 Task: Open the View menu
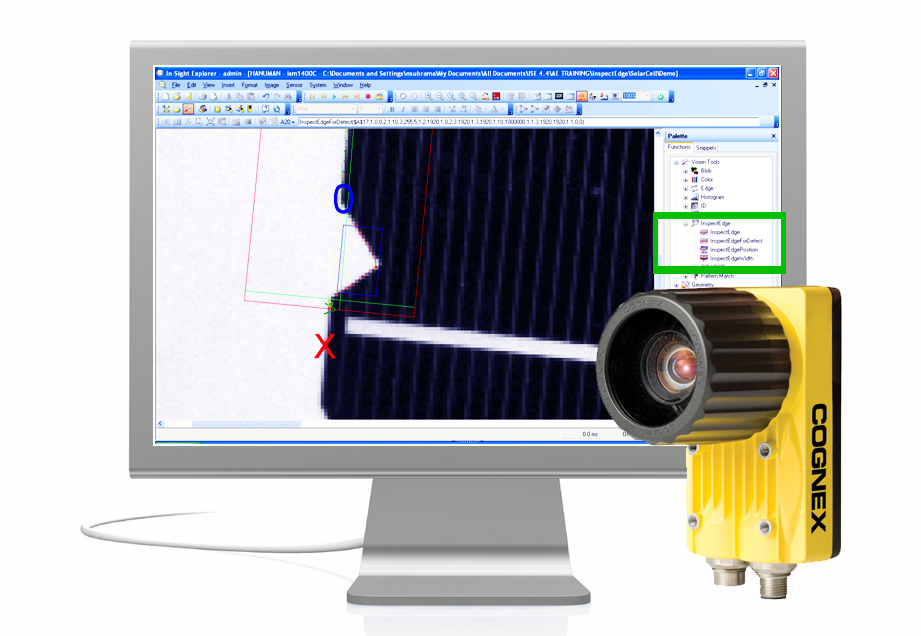click(x=209, y=85)
